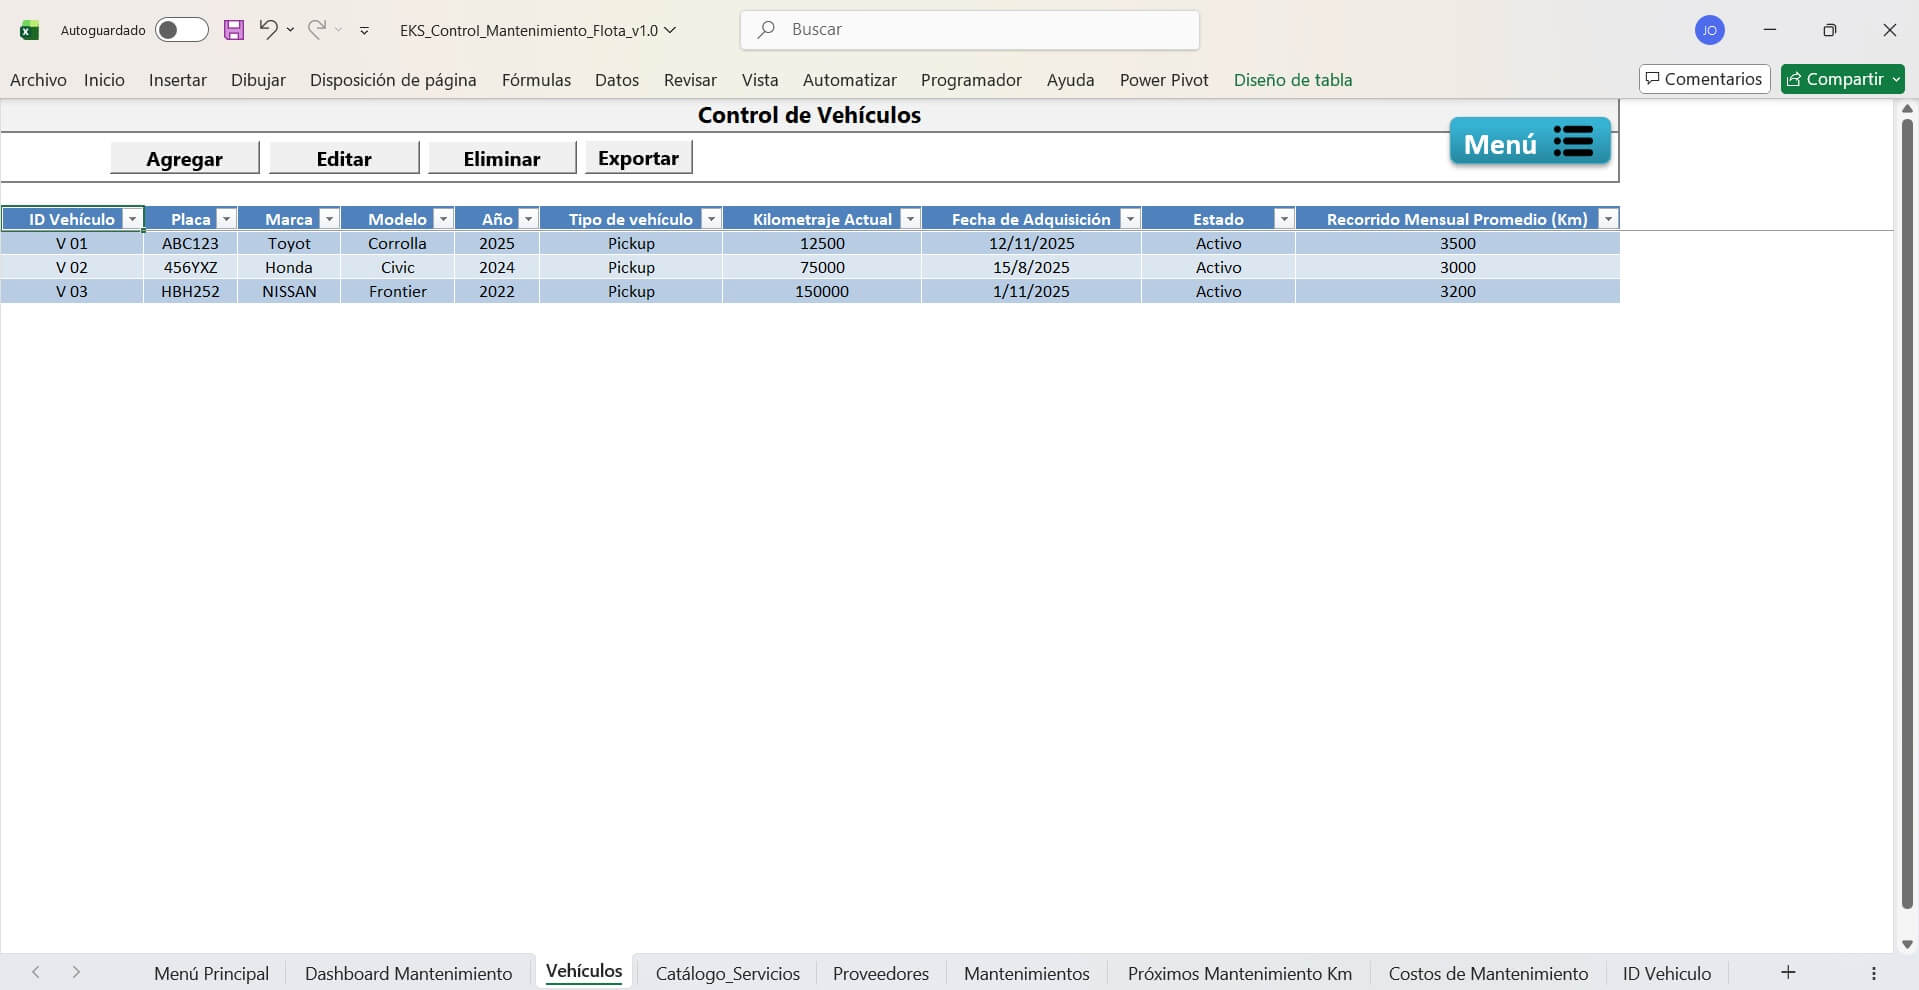Click next sheet navigation arrow

coord(76,972)
